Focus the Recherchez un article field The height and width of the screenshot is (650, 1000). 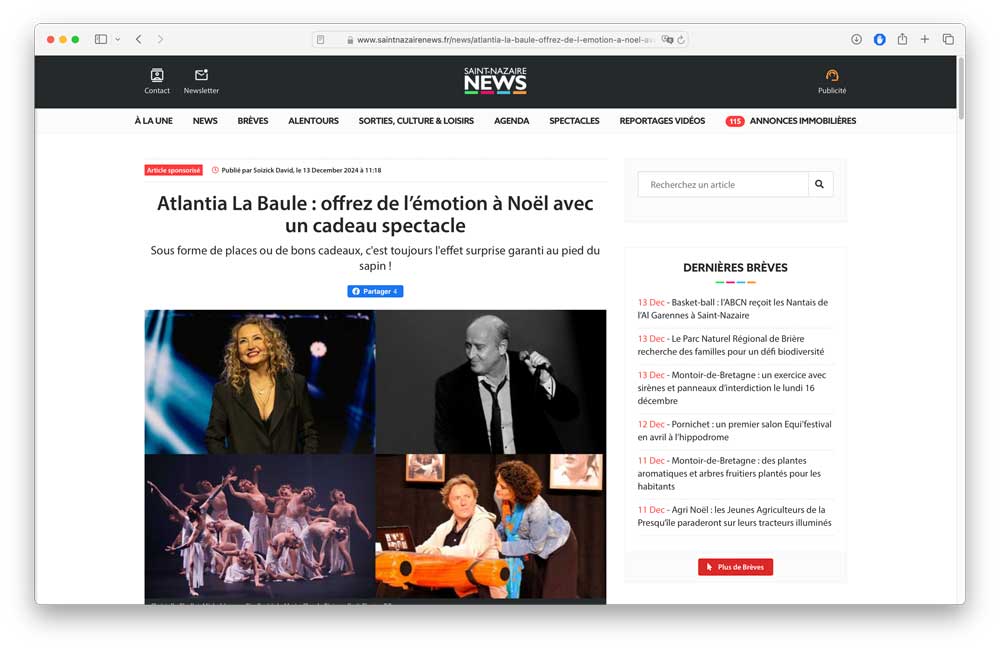[x=723, y=184]
